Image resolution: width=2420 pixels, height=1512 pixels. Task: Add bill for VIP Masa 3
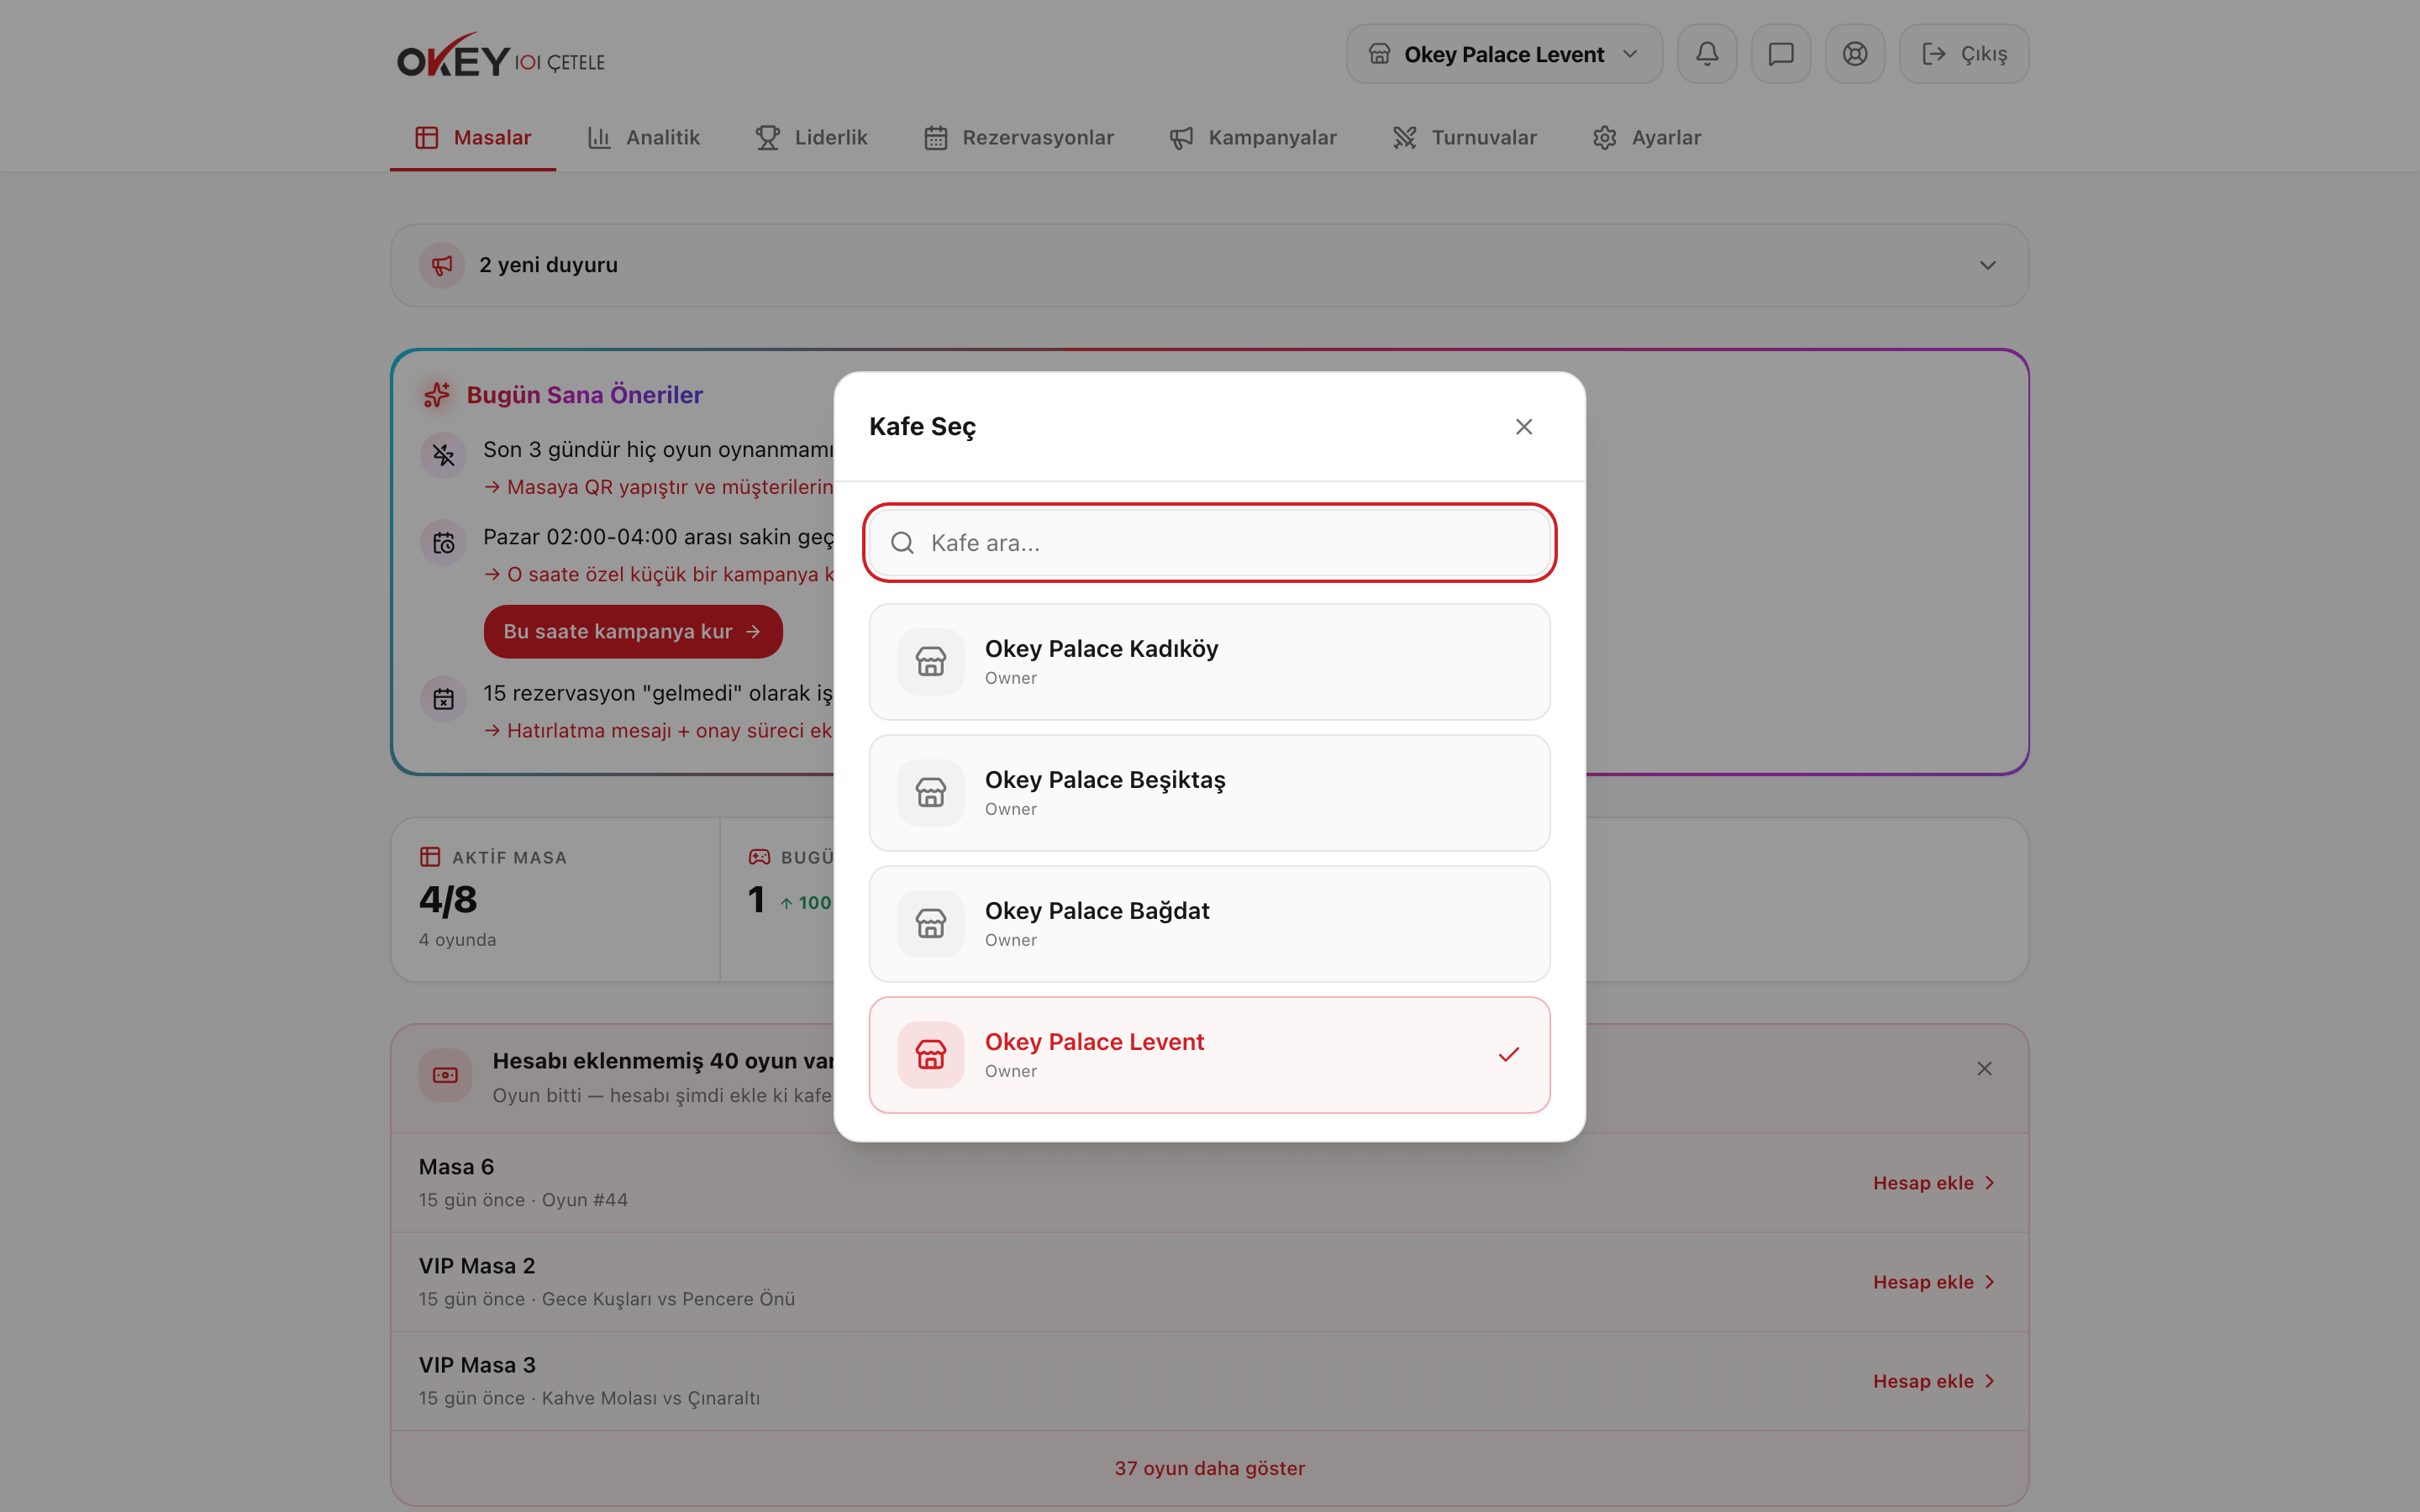coord(1934,1381)
